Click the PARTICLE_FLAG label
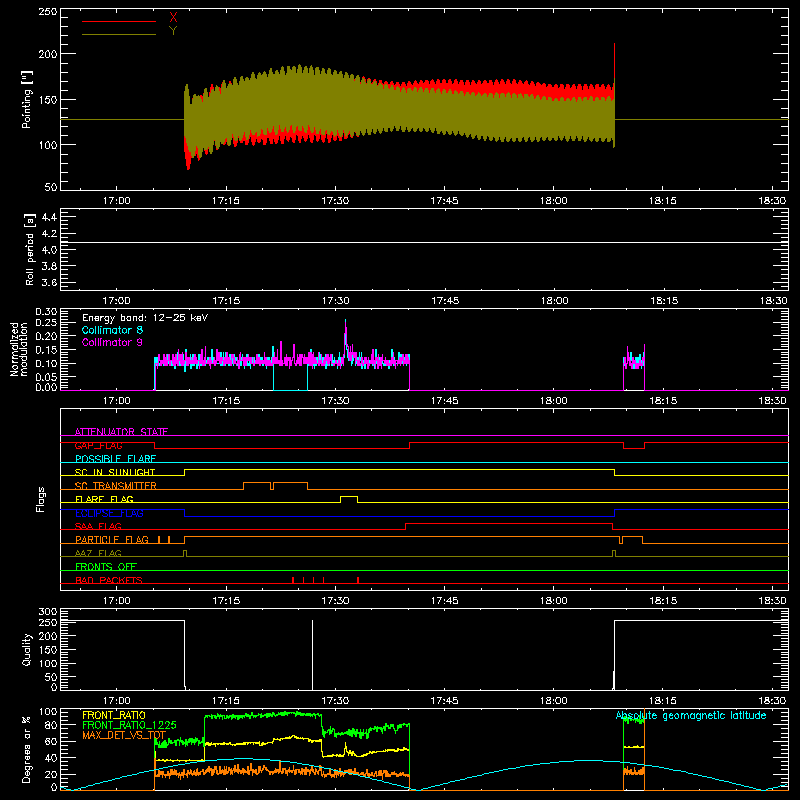The image size is (800, 800). pos(112,539)
